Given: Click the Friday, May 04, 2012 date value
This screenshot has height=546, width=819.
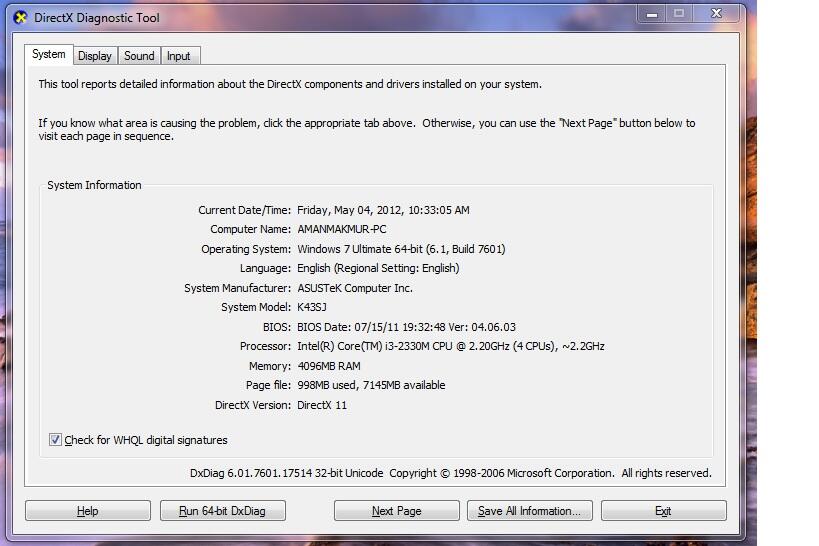Looking at the screenshot, I should [383, 210].
